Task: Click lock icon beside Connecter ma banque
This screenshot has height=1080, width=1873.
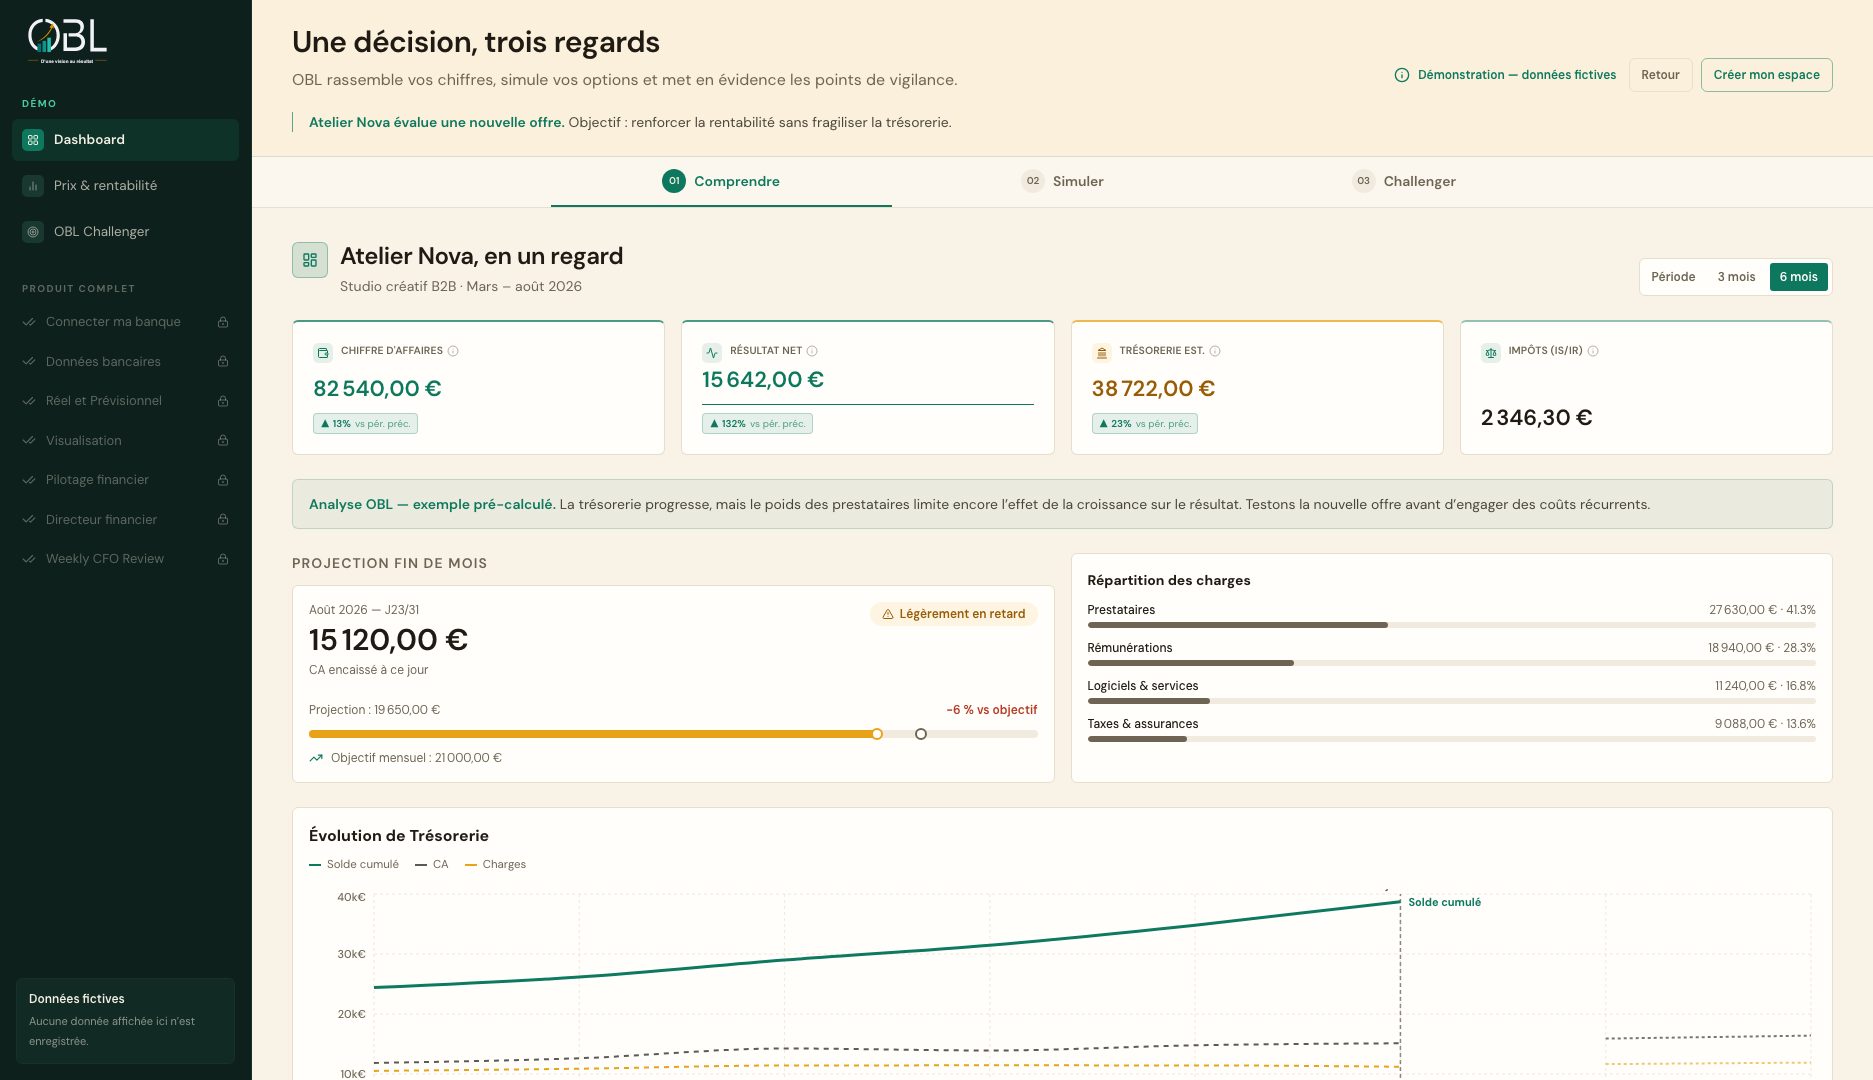Action: click(x=223, y=322)
